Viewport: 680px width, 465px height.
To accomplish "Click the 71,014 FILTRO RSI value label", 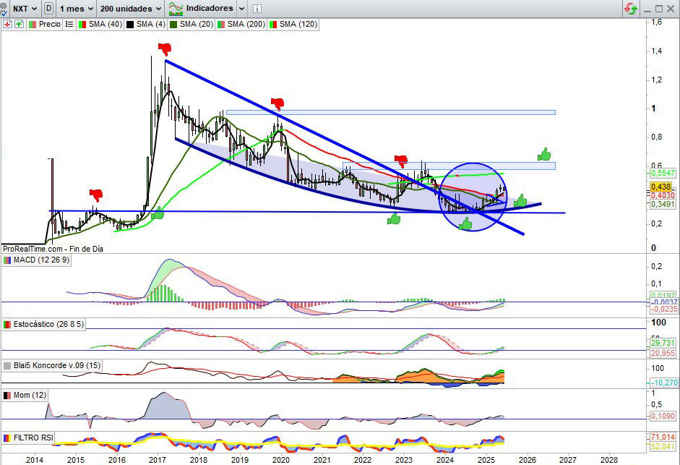I will pos(662,437).
